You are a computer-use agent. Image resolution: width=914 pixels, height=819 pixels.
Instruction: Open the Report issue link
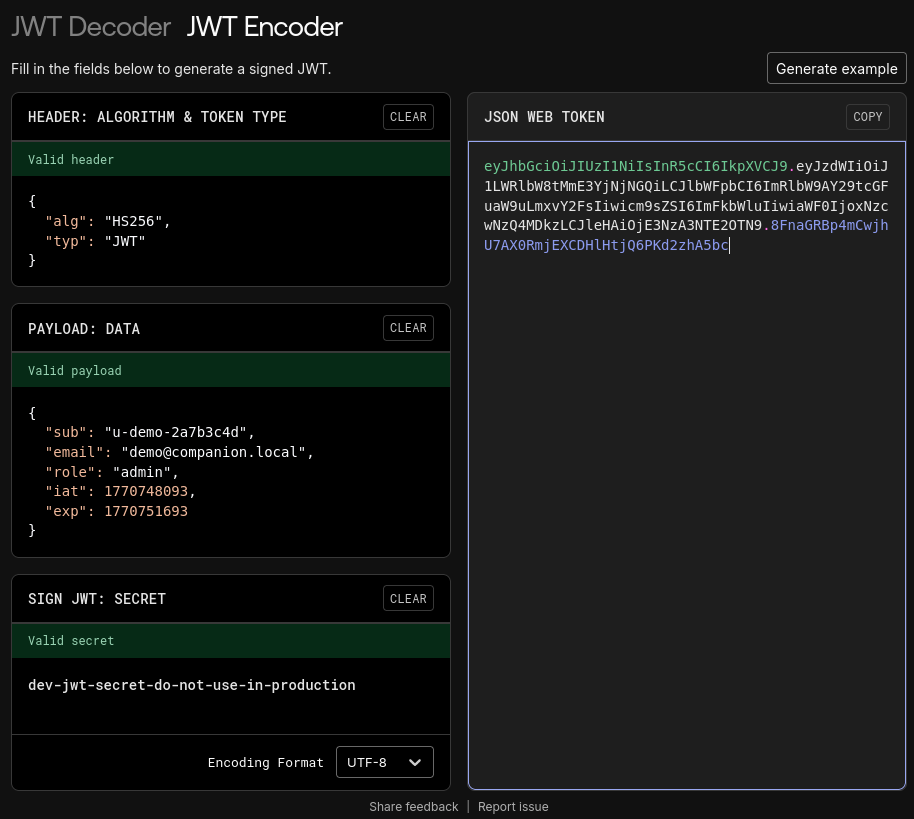[513, 807]
